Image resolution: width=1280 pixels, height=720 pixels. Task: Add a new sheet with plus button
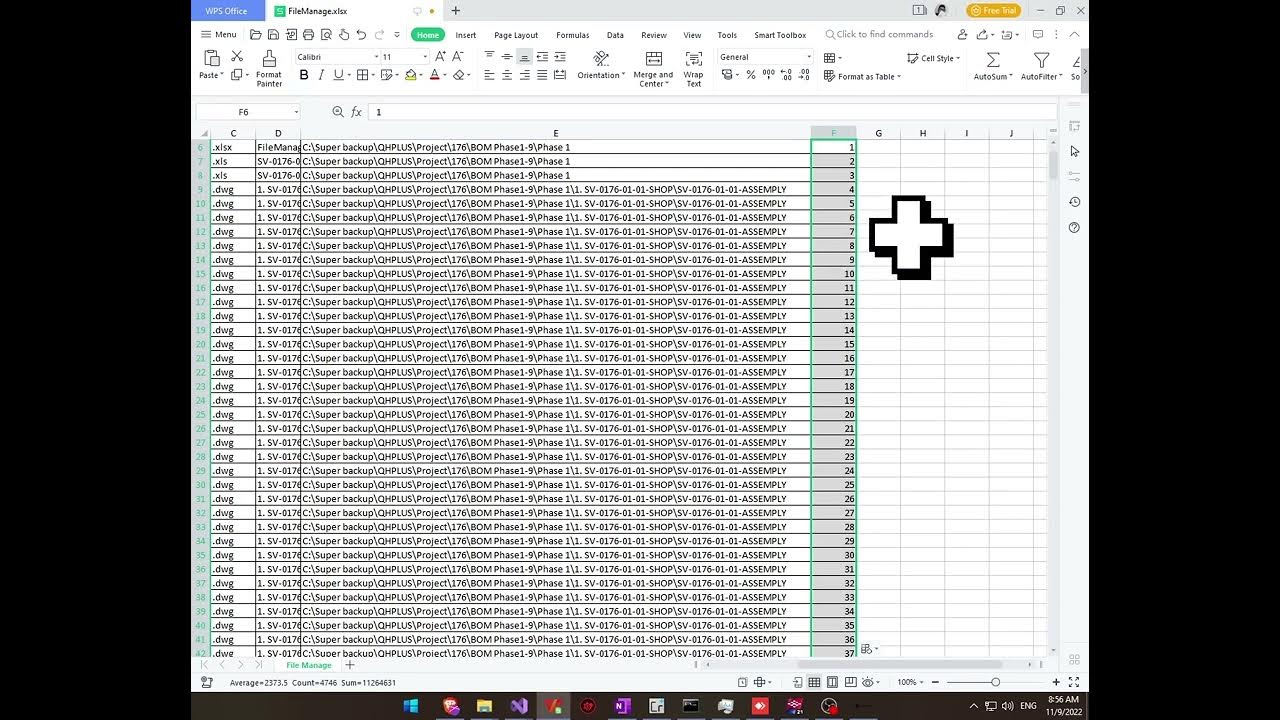350,665
